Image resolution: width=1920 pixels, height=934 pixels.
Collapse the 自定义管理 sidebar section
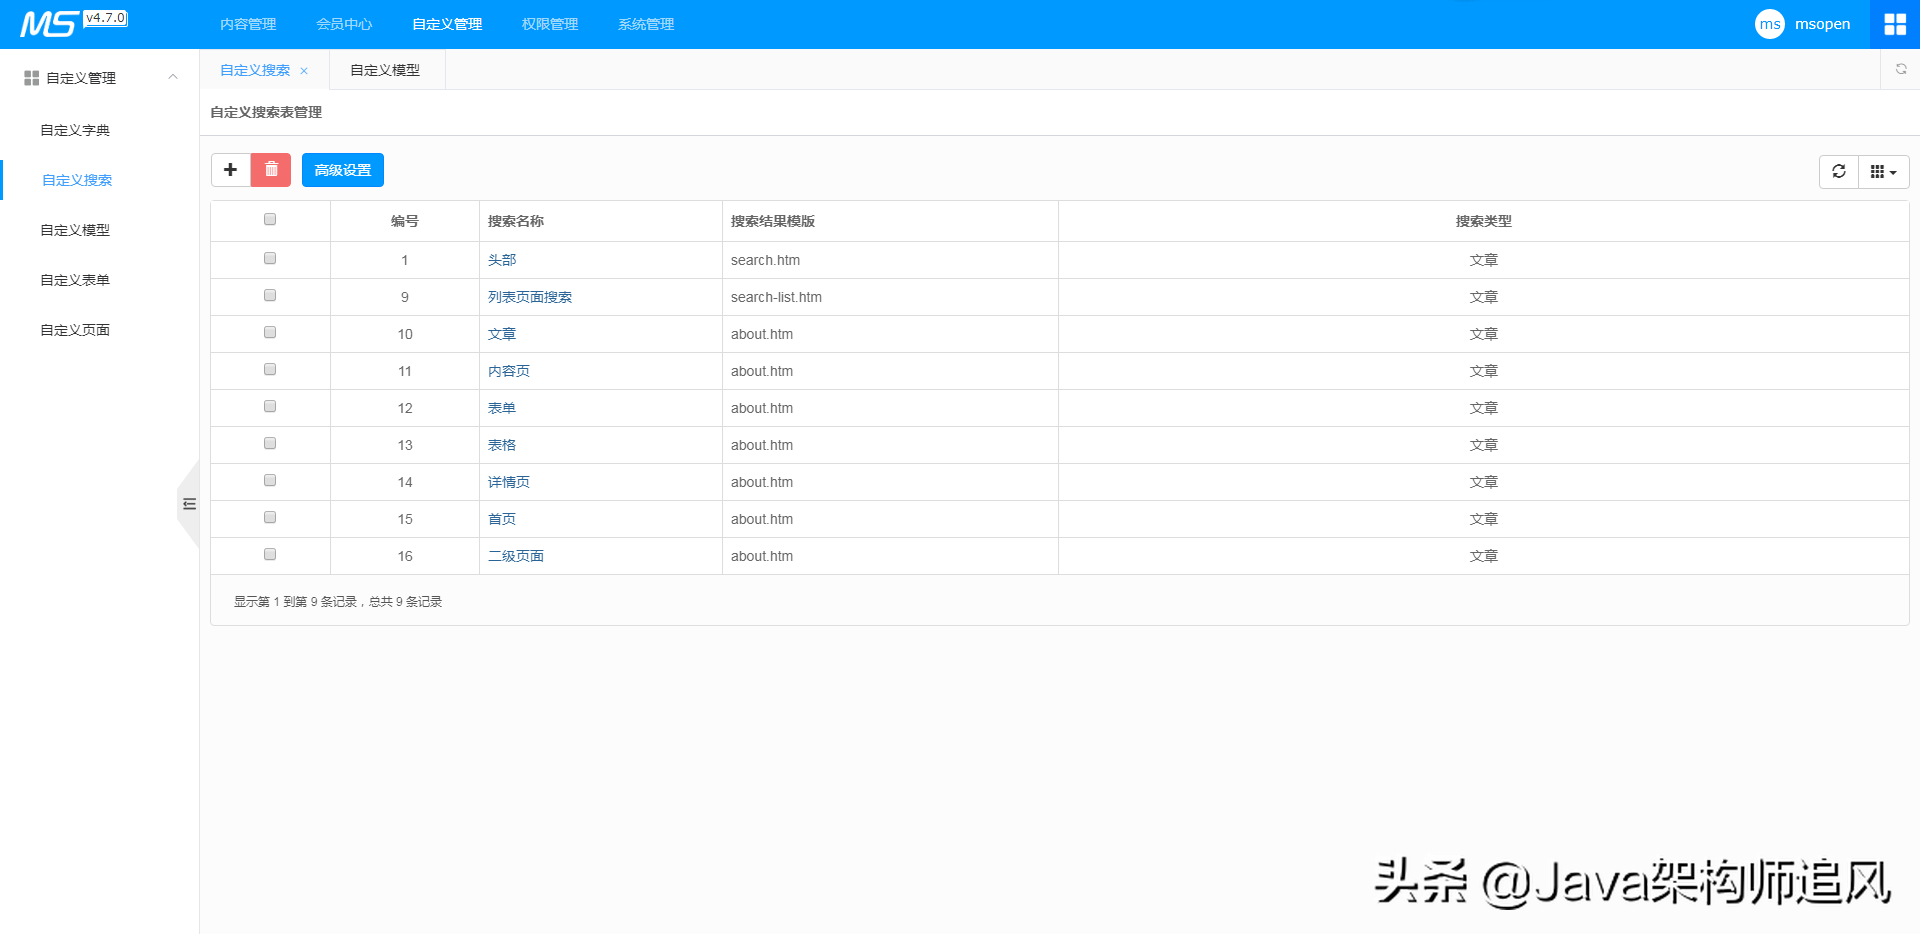pyautogui.click(x=172, y=76)
